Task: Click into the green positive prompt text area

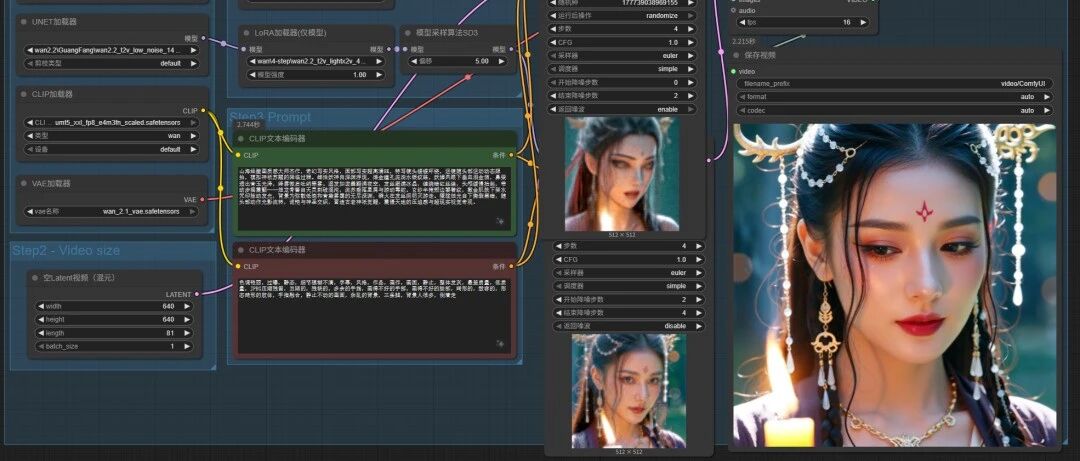Action: click(374, 198)
